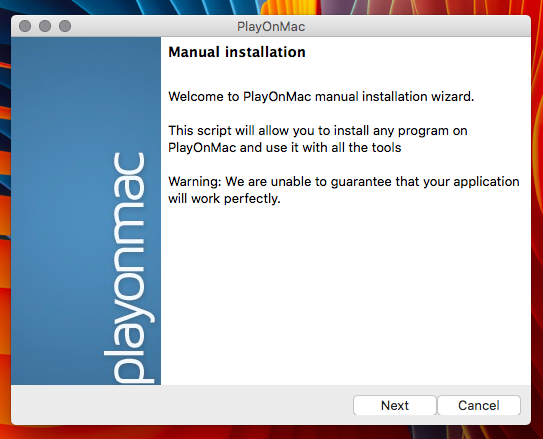Minimize the PlayOnMac wizard window
543x439 pixels.
(45, 26)
